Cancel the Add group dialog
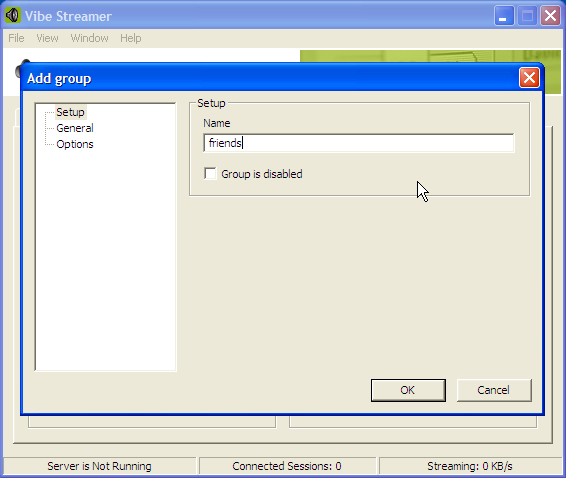The height and width of the screenshot is (478, 566). (x=494, y=390)
